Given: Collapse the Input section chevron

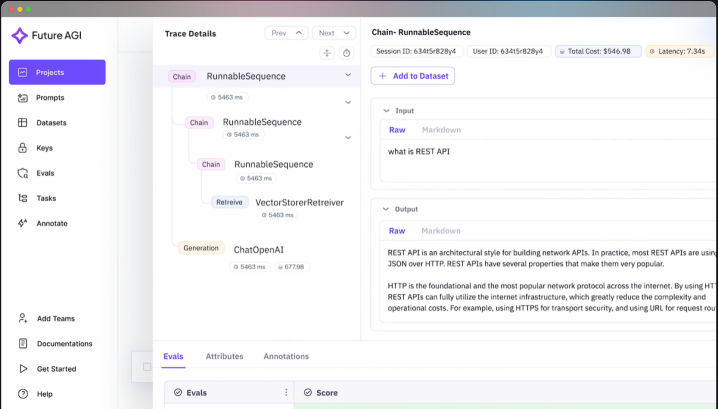Looking at the screenshot, I should [x=385, y=110].
